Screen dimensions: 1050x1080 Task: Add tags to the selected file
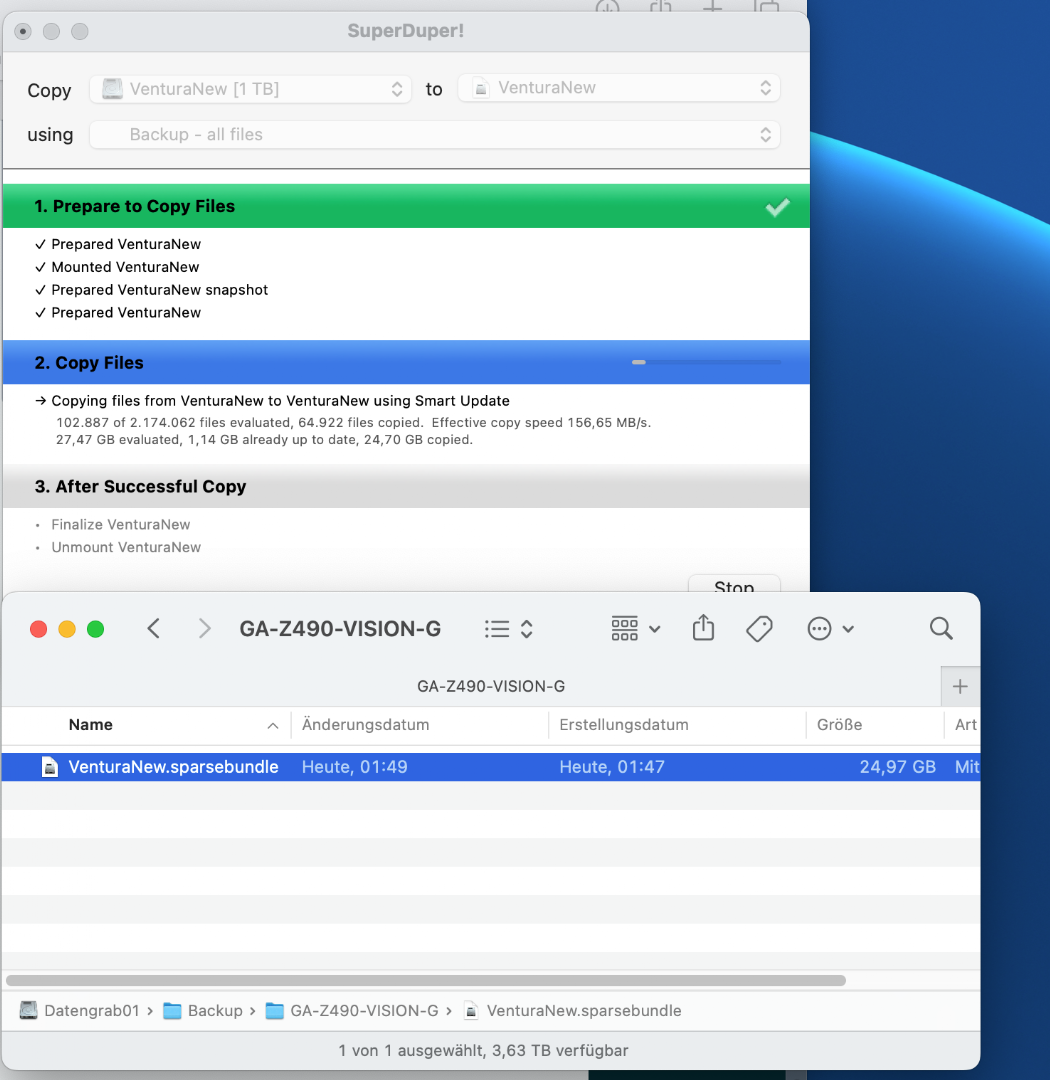[x=759, y=628]
